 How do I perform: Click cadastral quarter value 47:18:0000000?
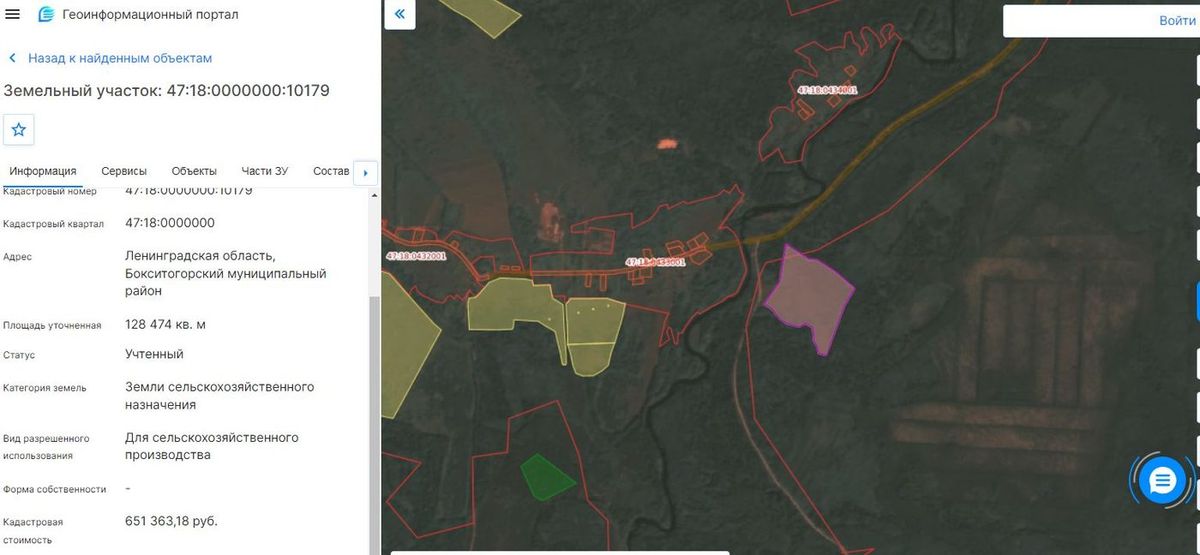click(x=170, y=222)
